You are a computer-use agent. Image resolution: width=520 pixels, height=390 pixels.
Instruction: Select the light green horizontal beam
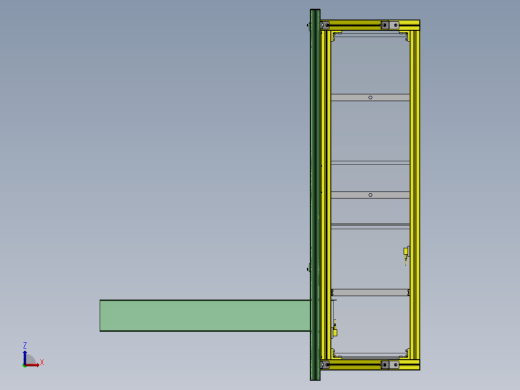(205, 316)
